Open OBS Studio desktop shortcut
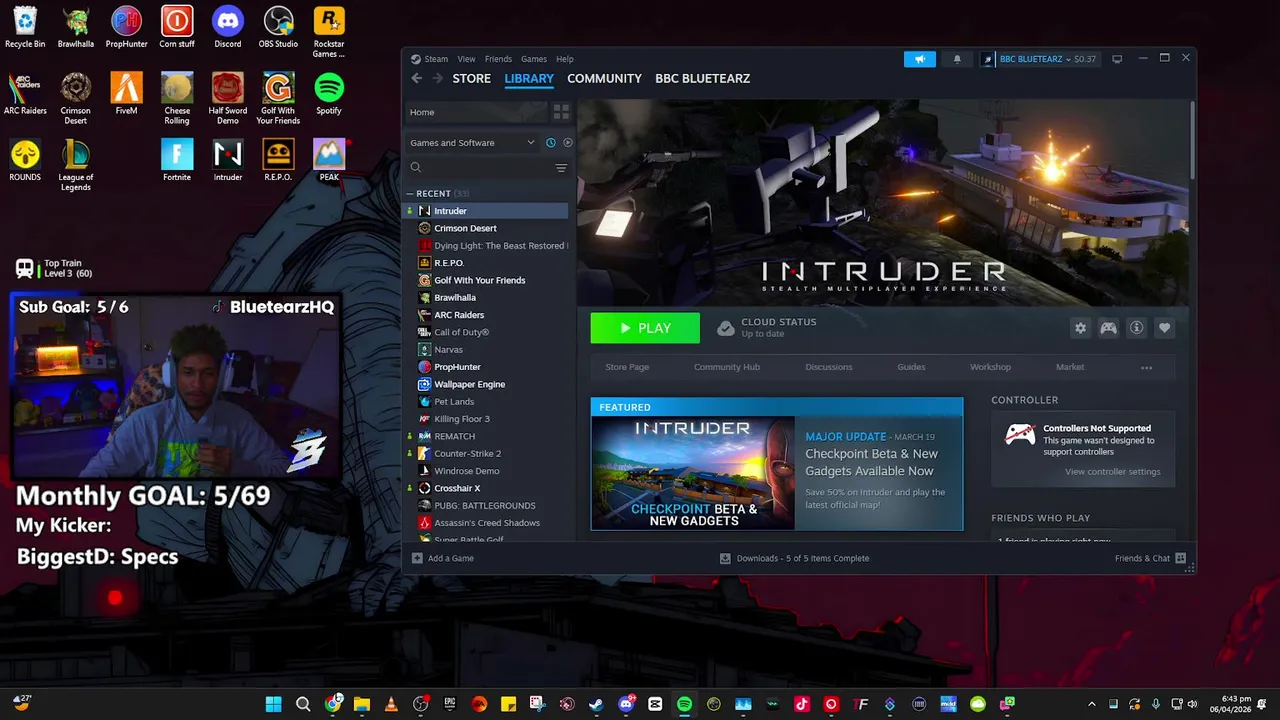 coord(278,27)
